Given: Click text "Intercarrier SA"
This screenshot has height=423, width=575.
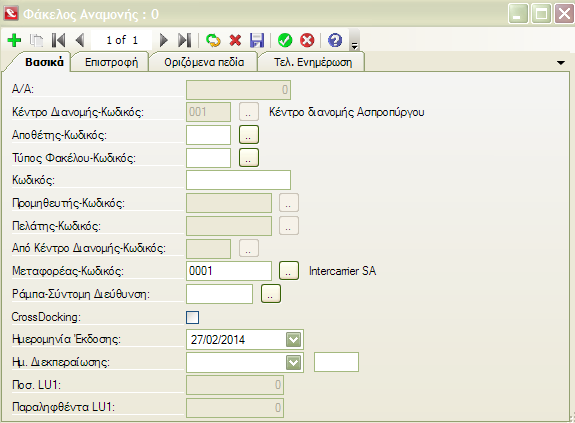Looking at the screenshot, I should click(x=342, y=271).
